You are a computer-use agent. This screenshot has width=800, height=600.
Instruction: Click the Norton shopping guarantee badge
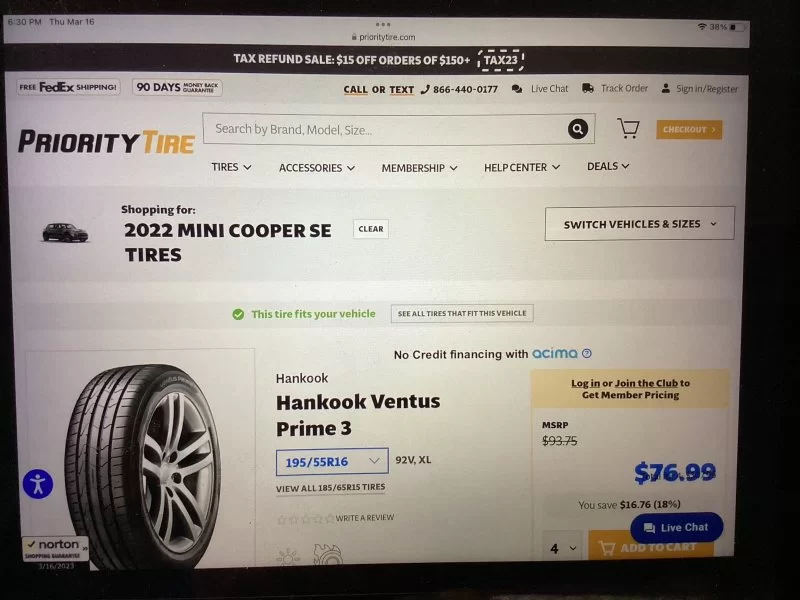coord(55,548)
